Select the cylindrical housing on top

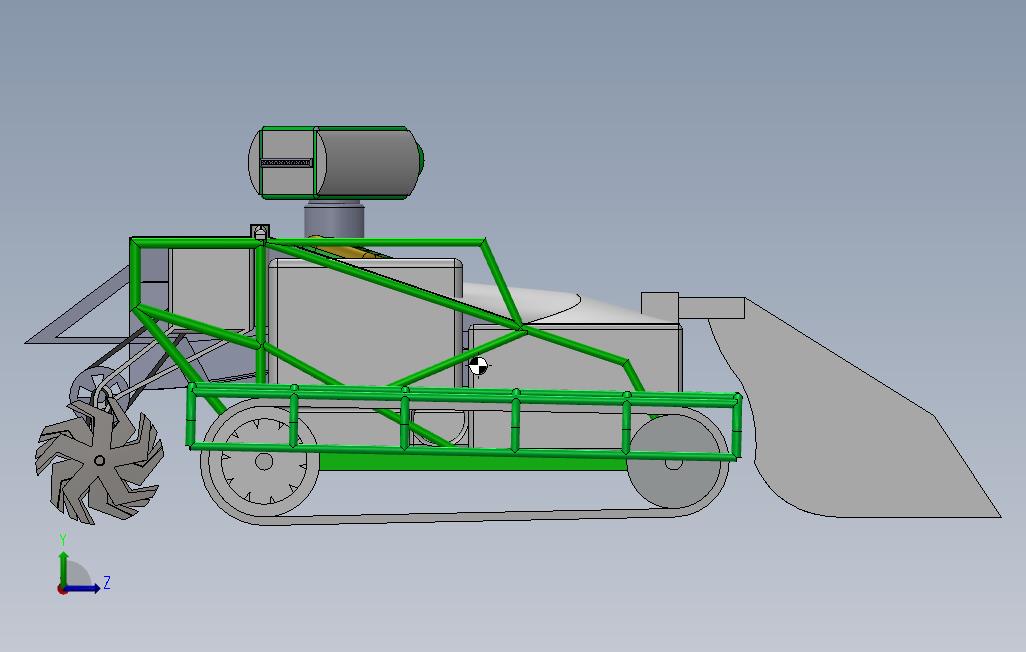[335, 162]
